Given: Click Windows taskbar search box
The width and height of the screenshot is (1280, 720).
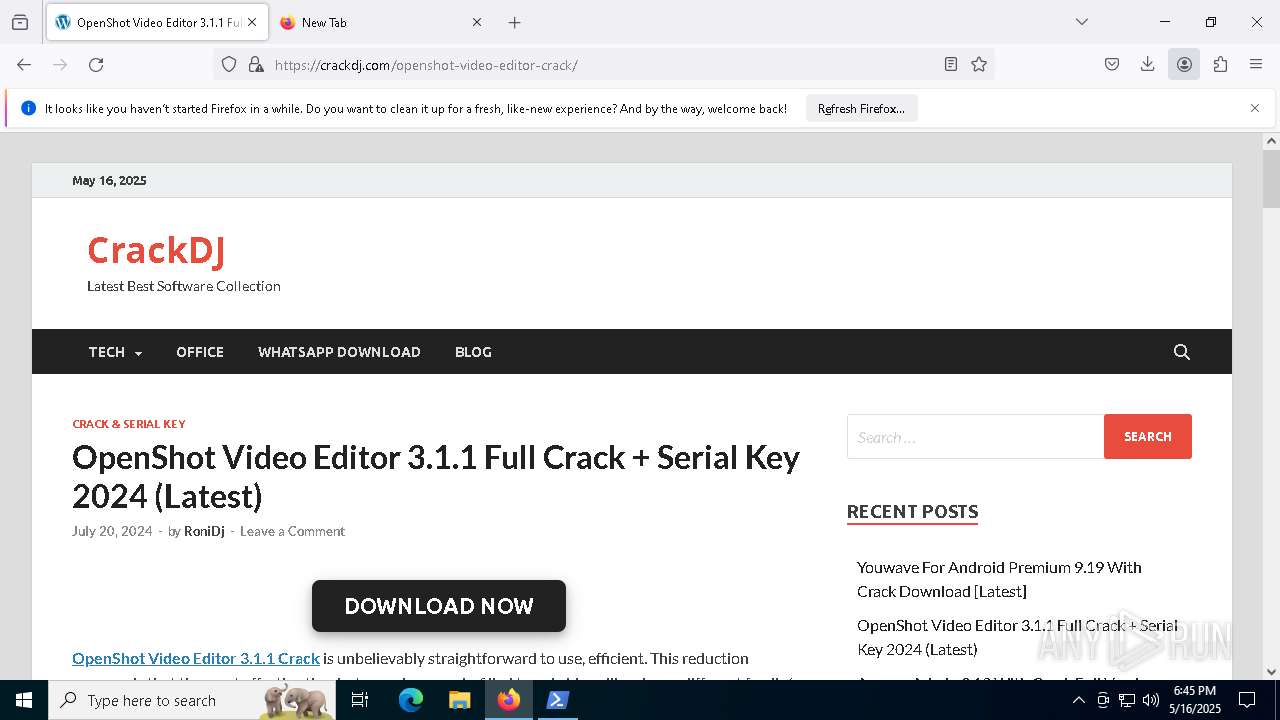Looking at the screenshot, I should [x=191, y=700].
